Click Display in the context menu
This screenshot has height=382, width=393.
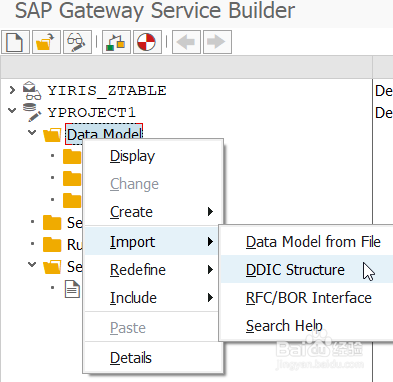(133, 156)
